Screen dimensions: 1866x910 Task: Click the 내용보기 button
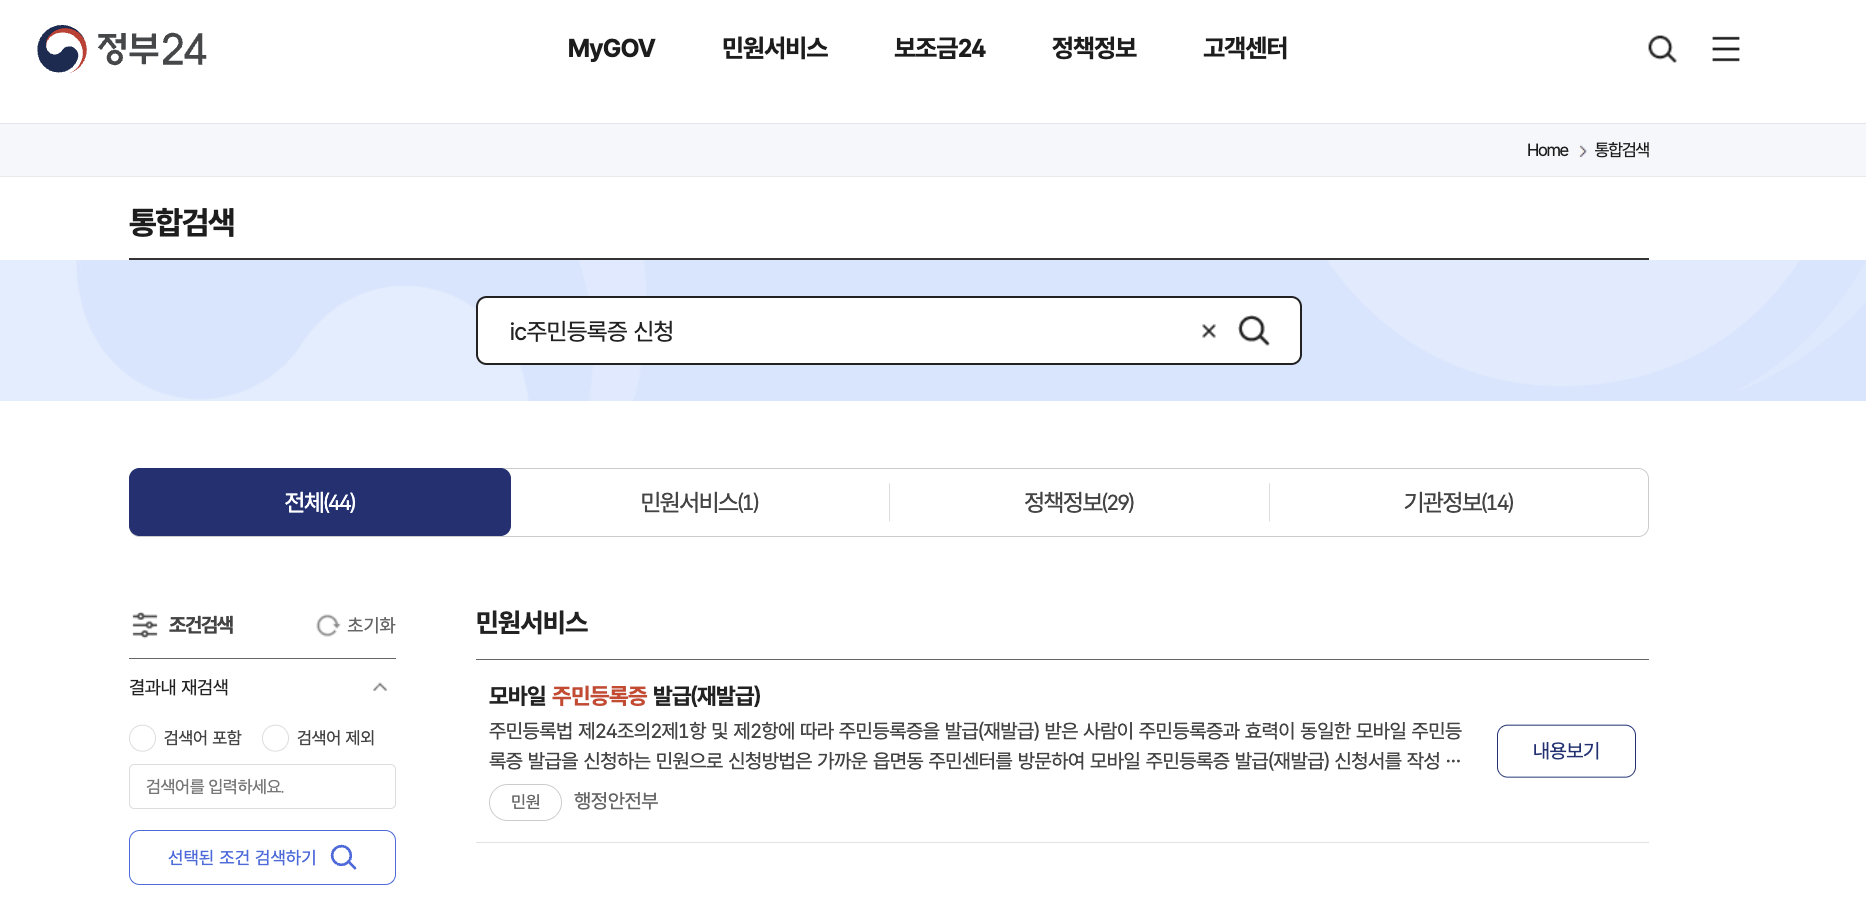(x=1566, y=751)
